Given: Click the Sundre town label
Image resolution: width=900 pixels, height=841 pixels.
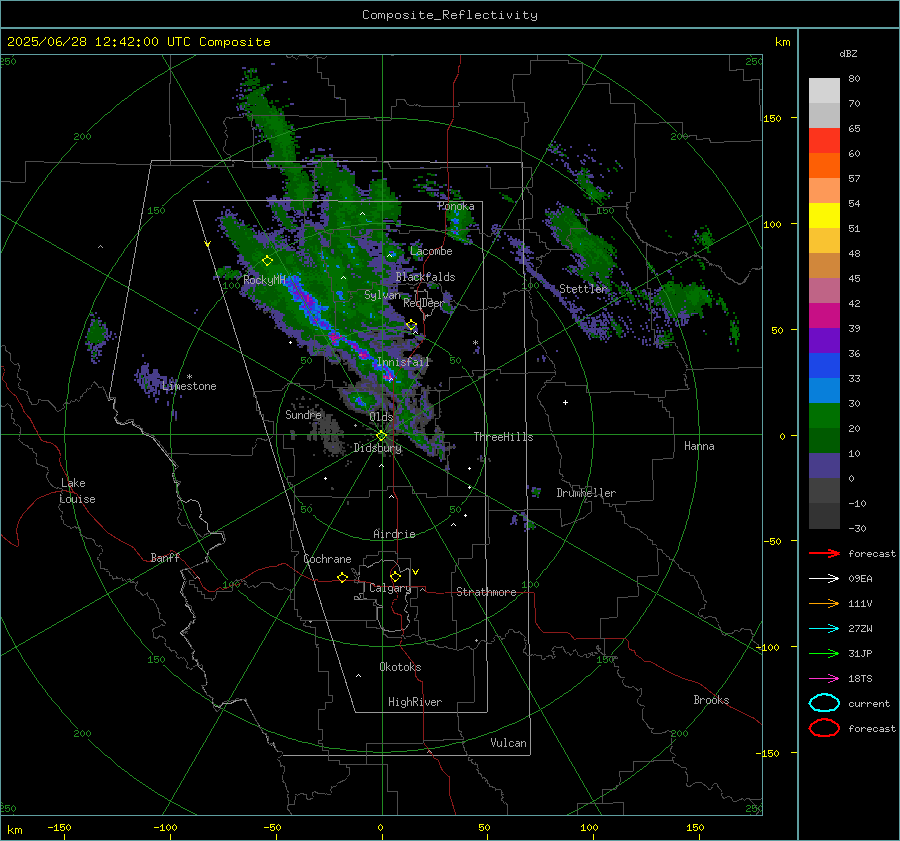Looking at the screenshot, I should [x=303, y=414].
